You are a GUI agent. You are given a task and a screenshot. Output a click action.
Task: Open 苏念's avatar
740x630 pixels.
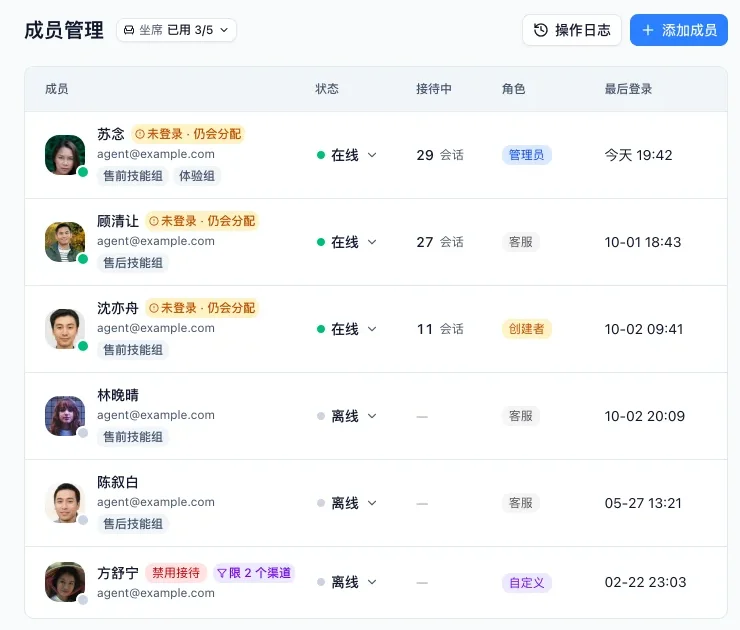pos(65,155)
